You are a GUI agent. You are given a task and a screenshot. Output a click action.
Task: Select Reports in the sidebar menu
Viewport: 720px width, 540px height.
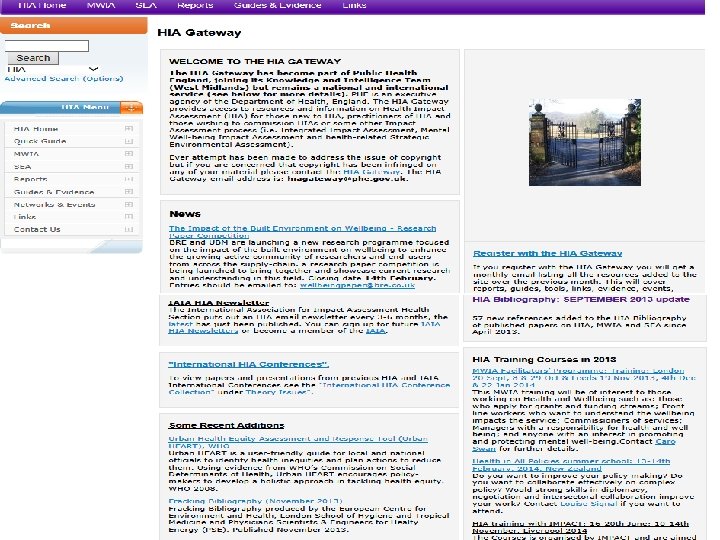coord(30,179)
